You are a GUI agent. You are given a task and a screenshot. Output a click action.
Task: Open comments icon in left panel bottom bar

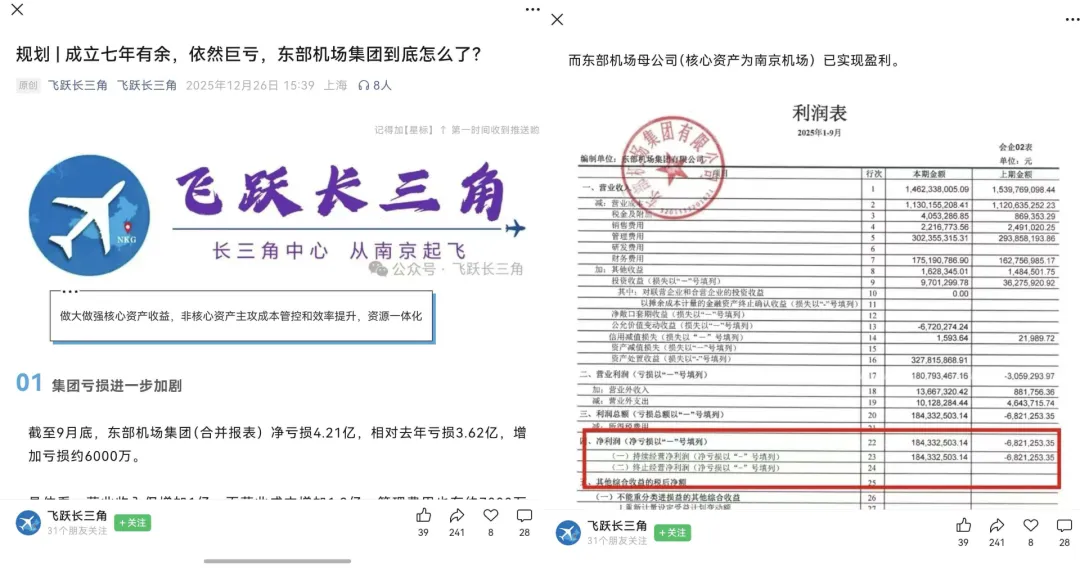[524, 516]
